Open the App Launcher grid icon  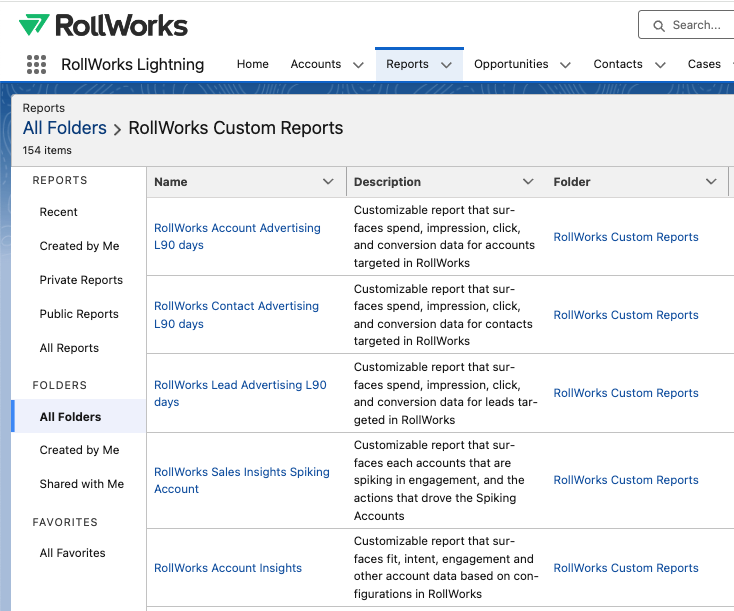pos(37,64)
